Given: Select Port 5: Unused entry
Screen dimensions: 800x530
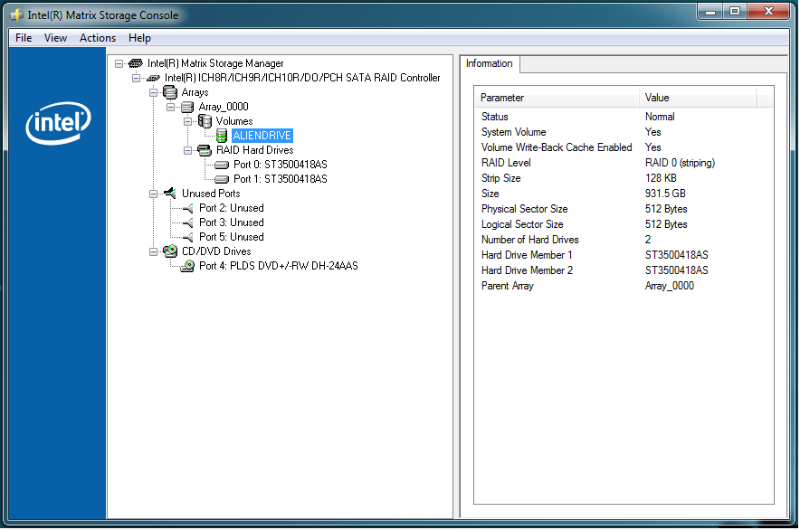Looking at the screenshot, I should pyautogui.click(x=231, y=237).
